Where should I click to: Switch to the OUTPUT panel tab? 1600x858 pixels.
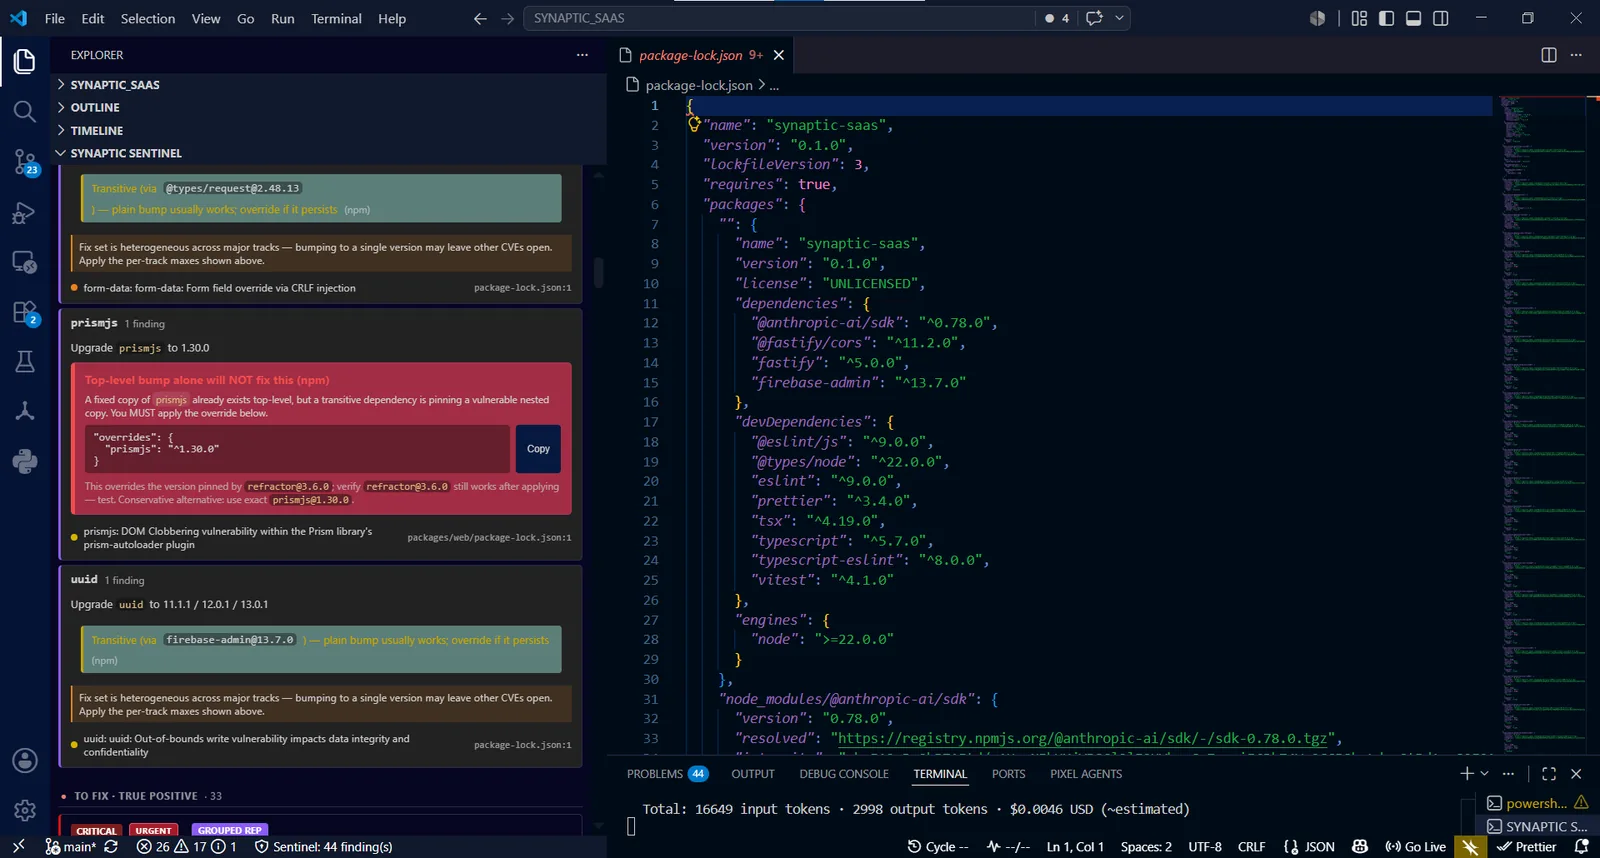pos(753,773)
